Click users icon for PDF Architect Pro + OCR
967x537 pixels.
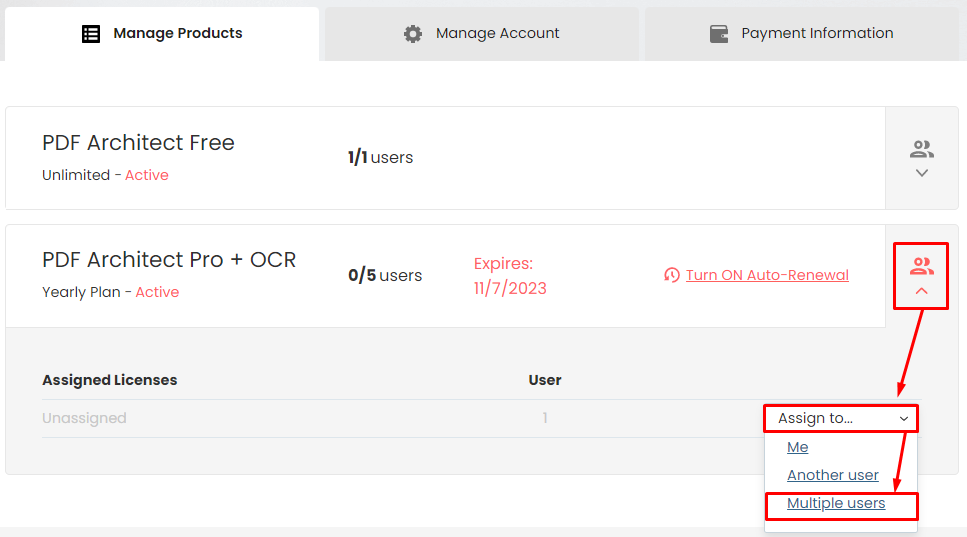(922, 266)
